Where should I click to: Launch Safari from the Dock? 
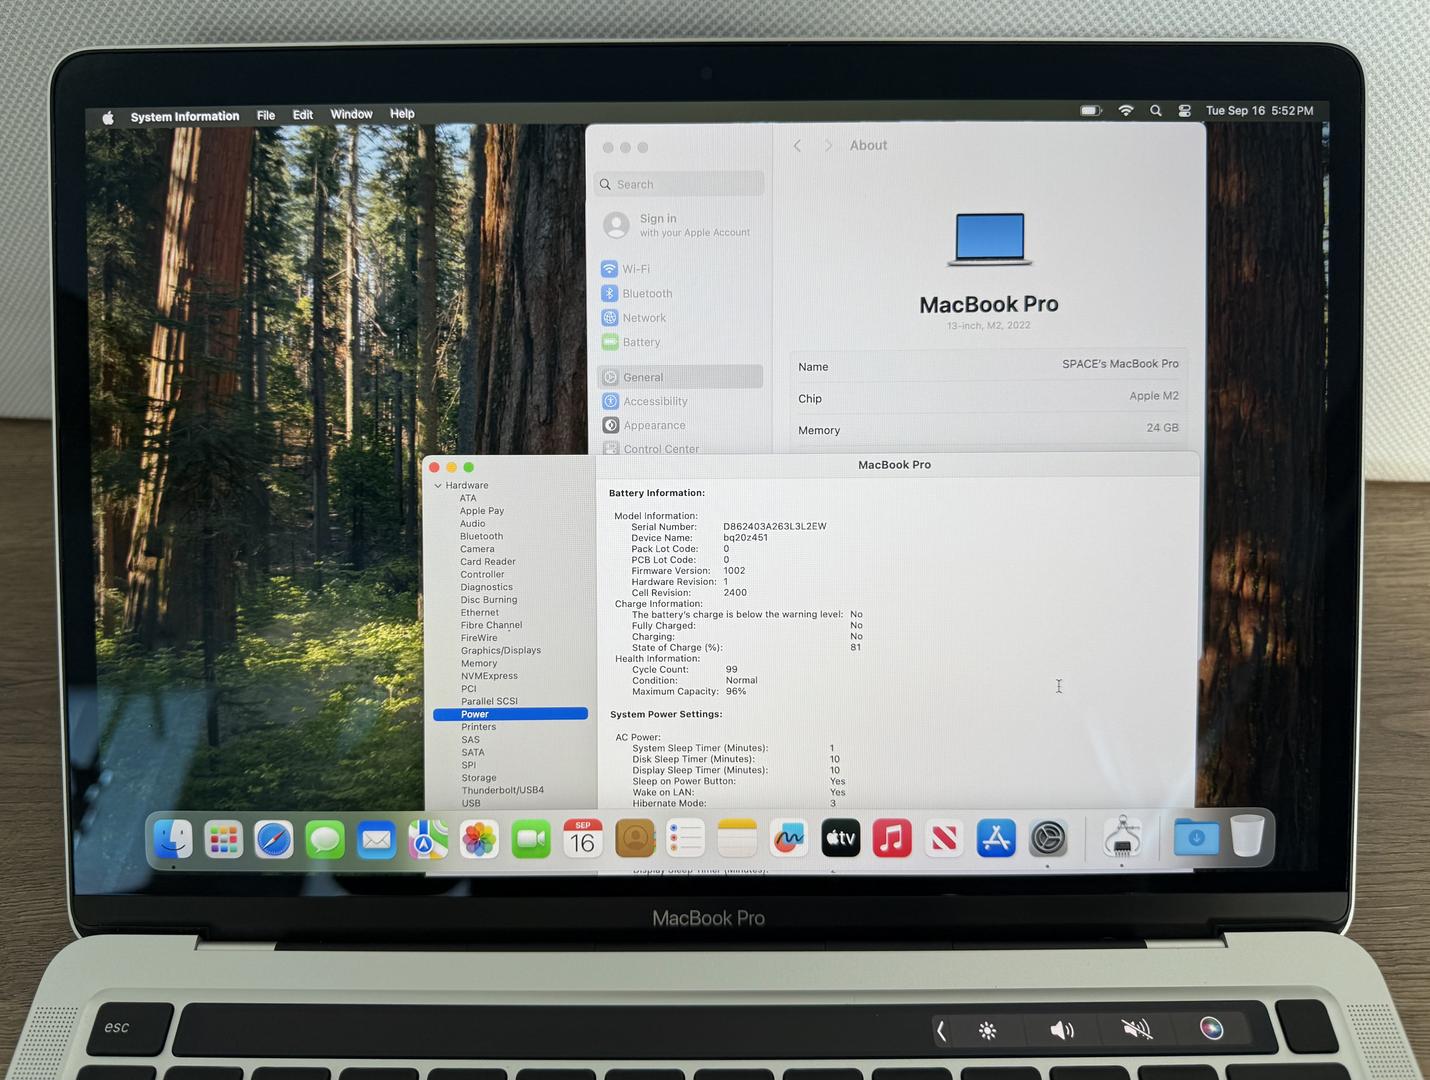[274, 839]
